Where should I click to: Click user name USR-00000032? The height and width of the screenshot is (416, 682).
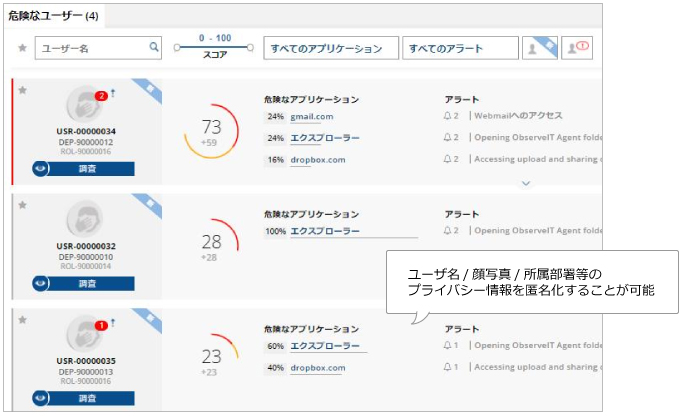coord(86,246)
